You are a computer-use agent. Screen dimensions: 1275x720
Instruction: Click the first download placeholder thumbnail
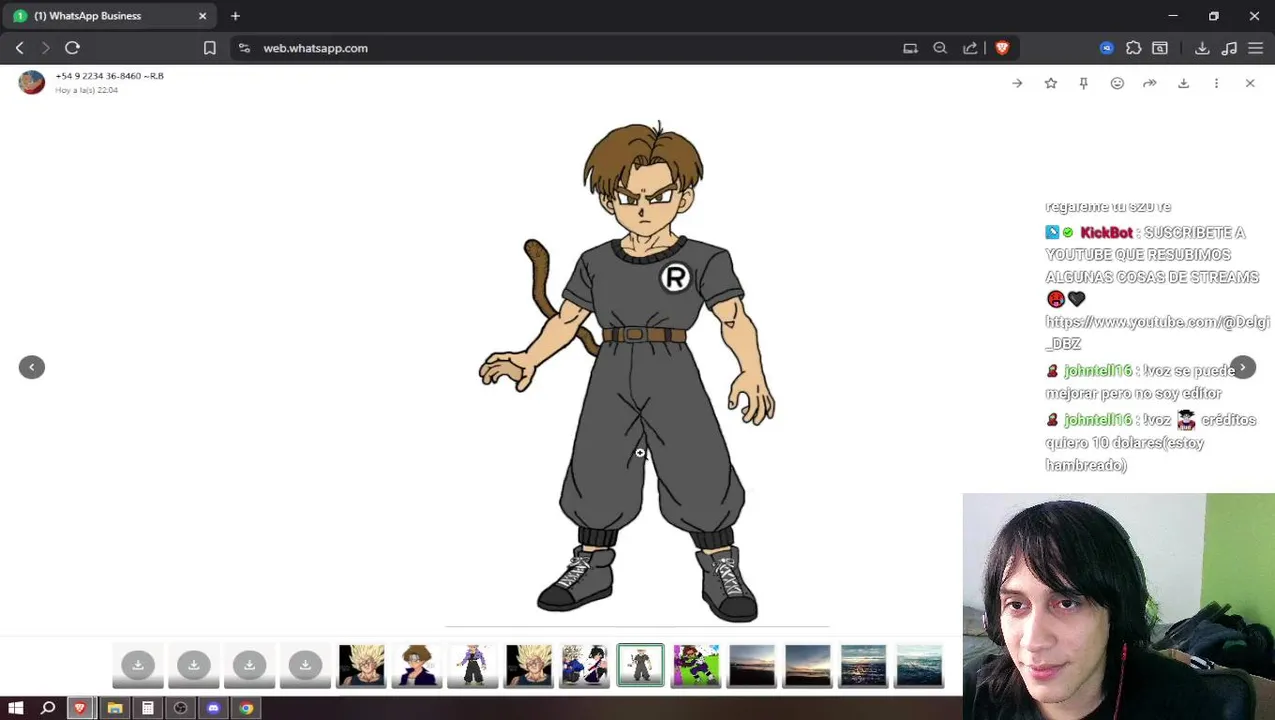coord(138,666)
